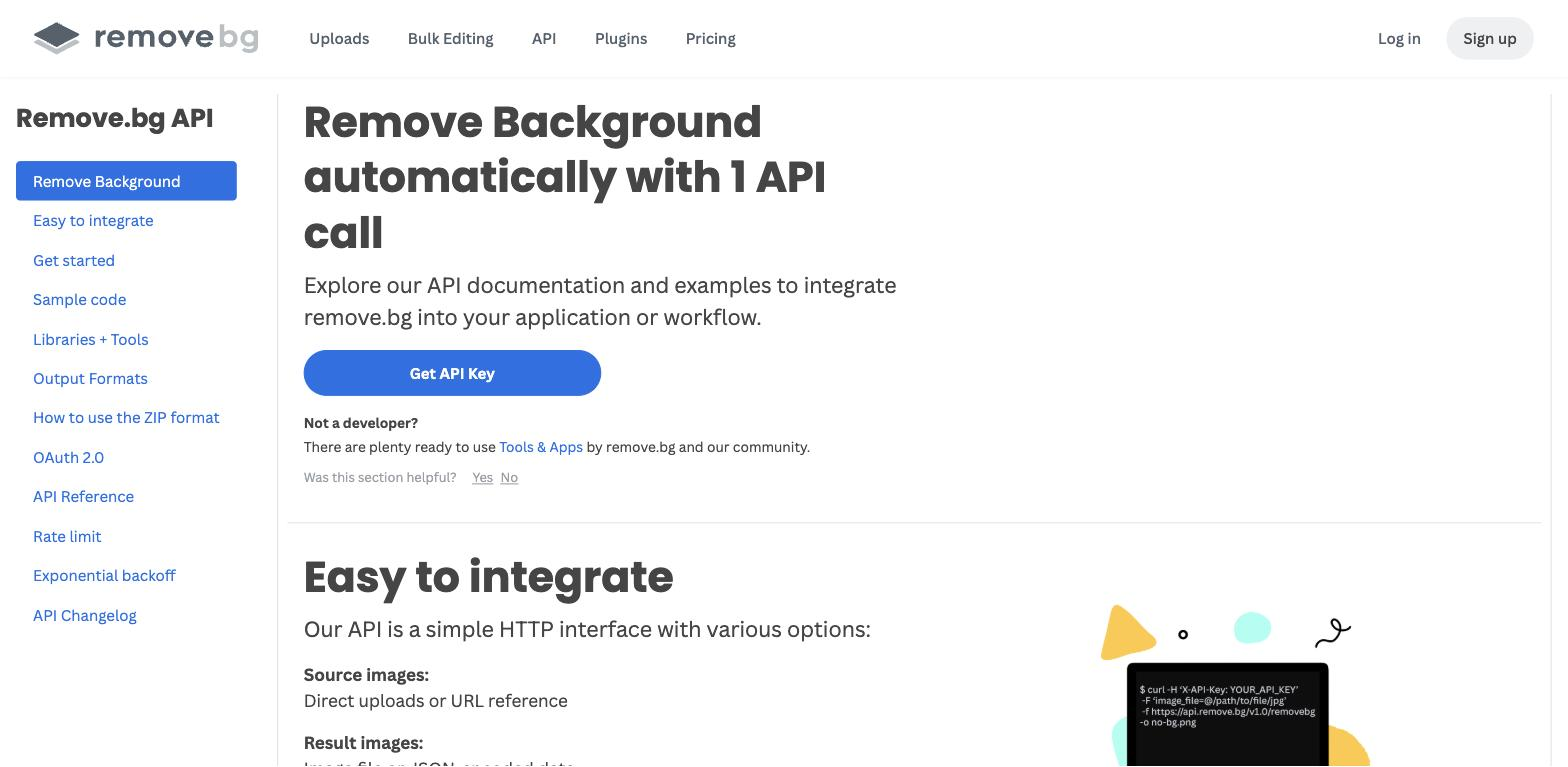Screen dimensions: 1568x767
Task: Jump to Easy to integrate sidebar section
Action: (x=93, y=220)
